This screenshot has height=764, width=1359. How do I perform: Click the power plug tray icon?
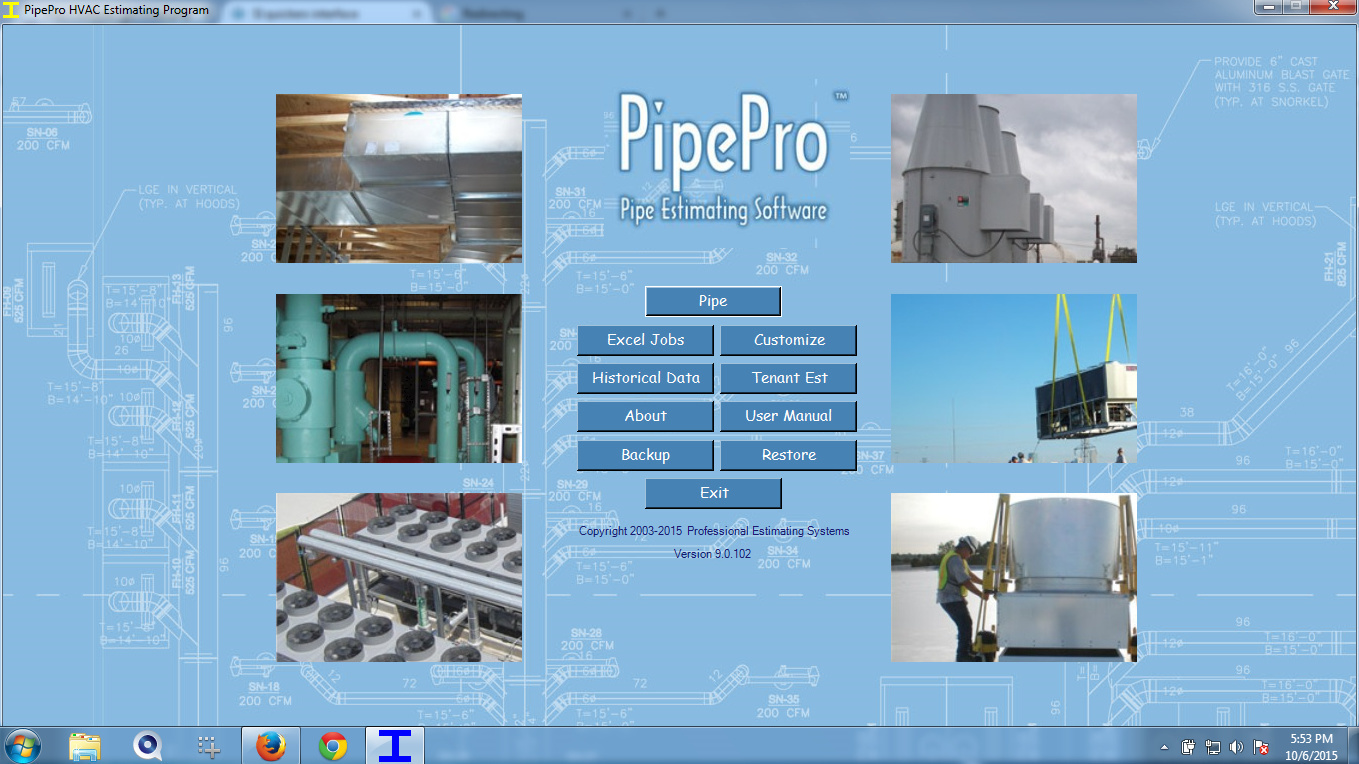[x=1189, y=747]
